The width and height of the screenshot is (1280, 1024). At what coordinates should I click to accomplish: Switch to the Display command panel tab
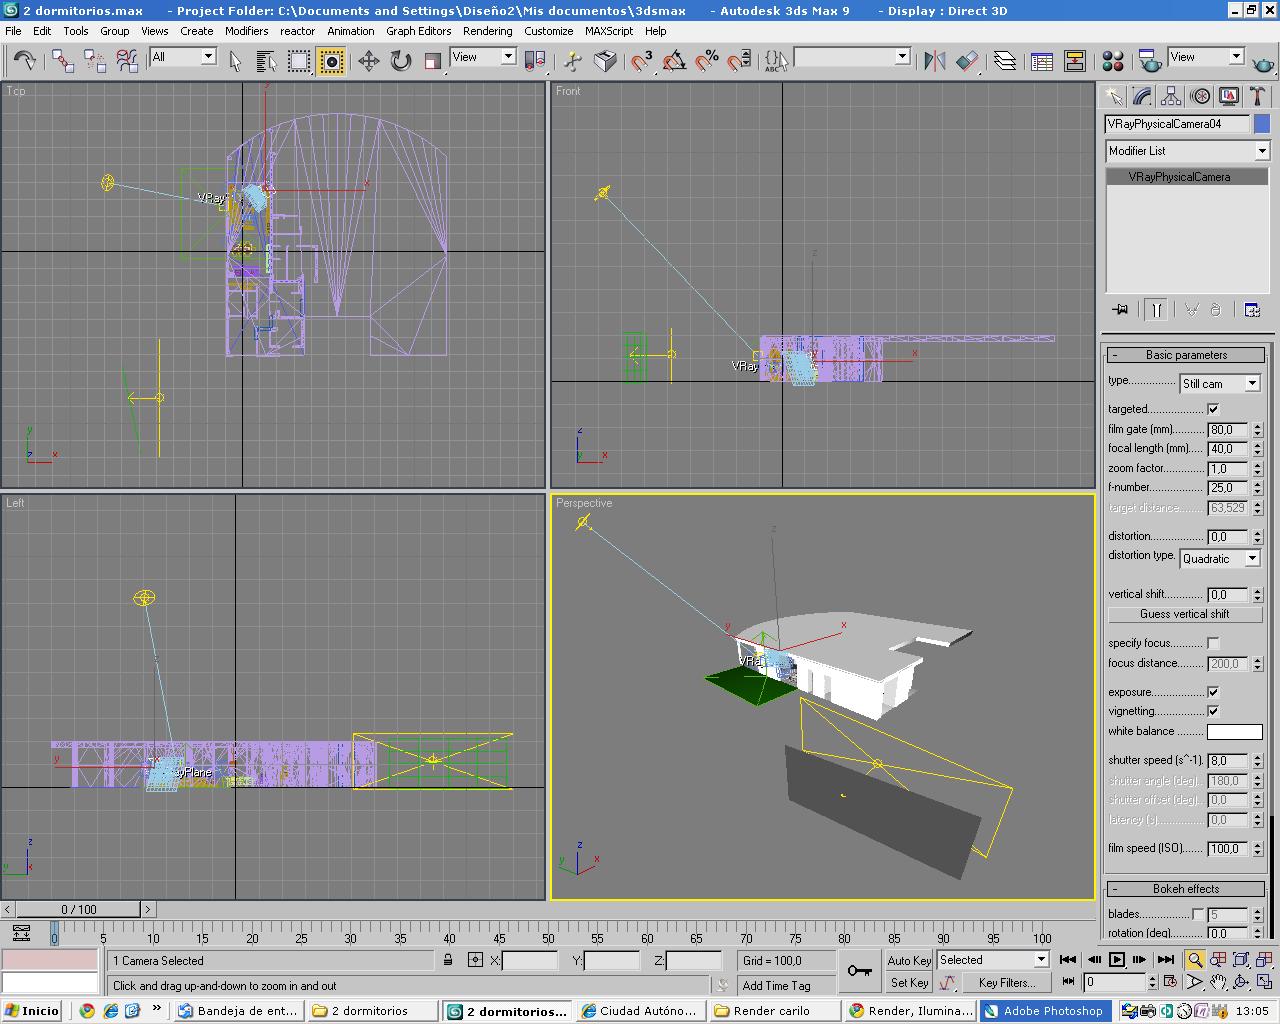click(x=1229, y=97)
